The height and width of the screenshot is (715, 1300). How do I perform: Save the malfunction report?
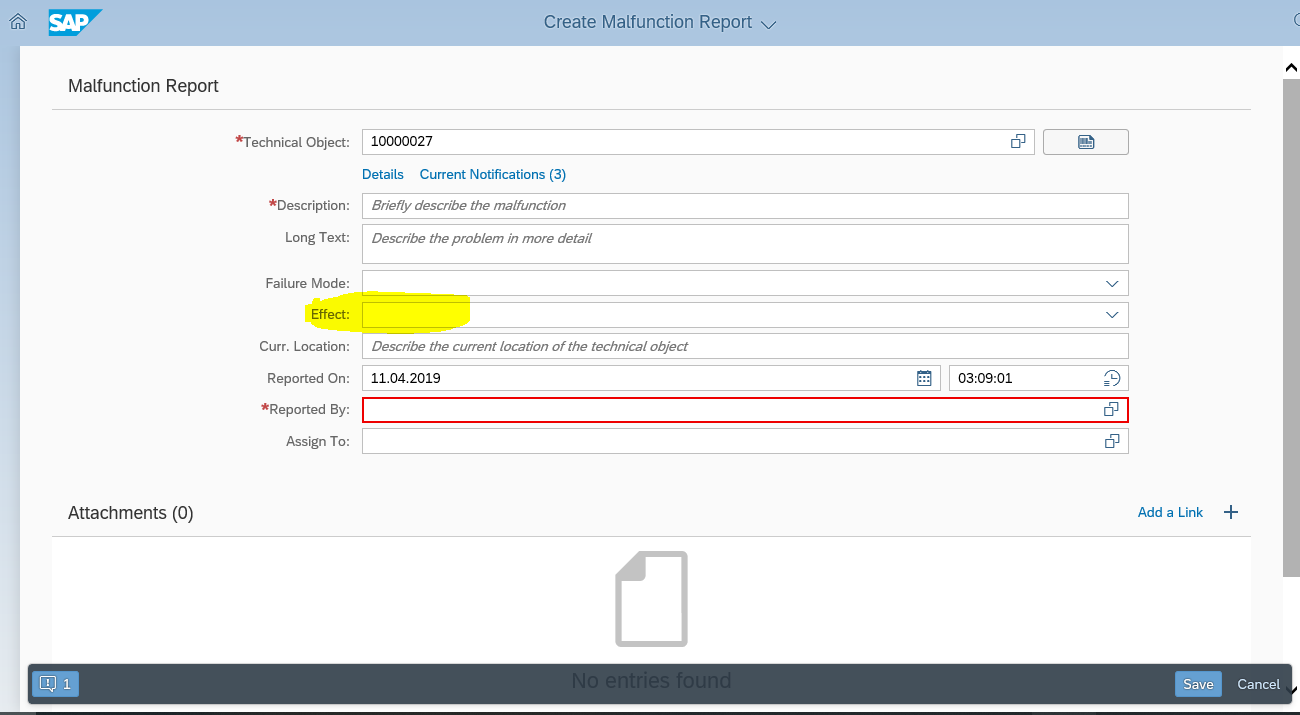click(1198, 684)
